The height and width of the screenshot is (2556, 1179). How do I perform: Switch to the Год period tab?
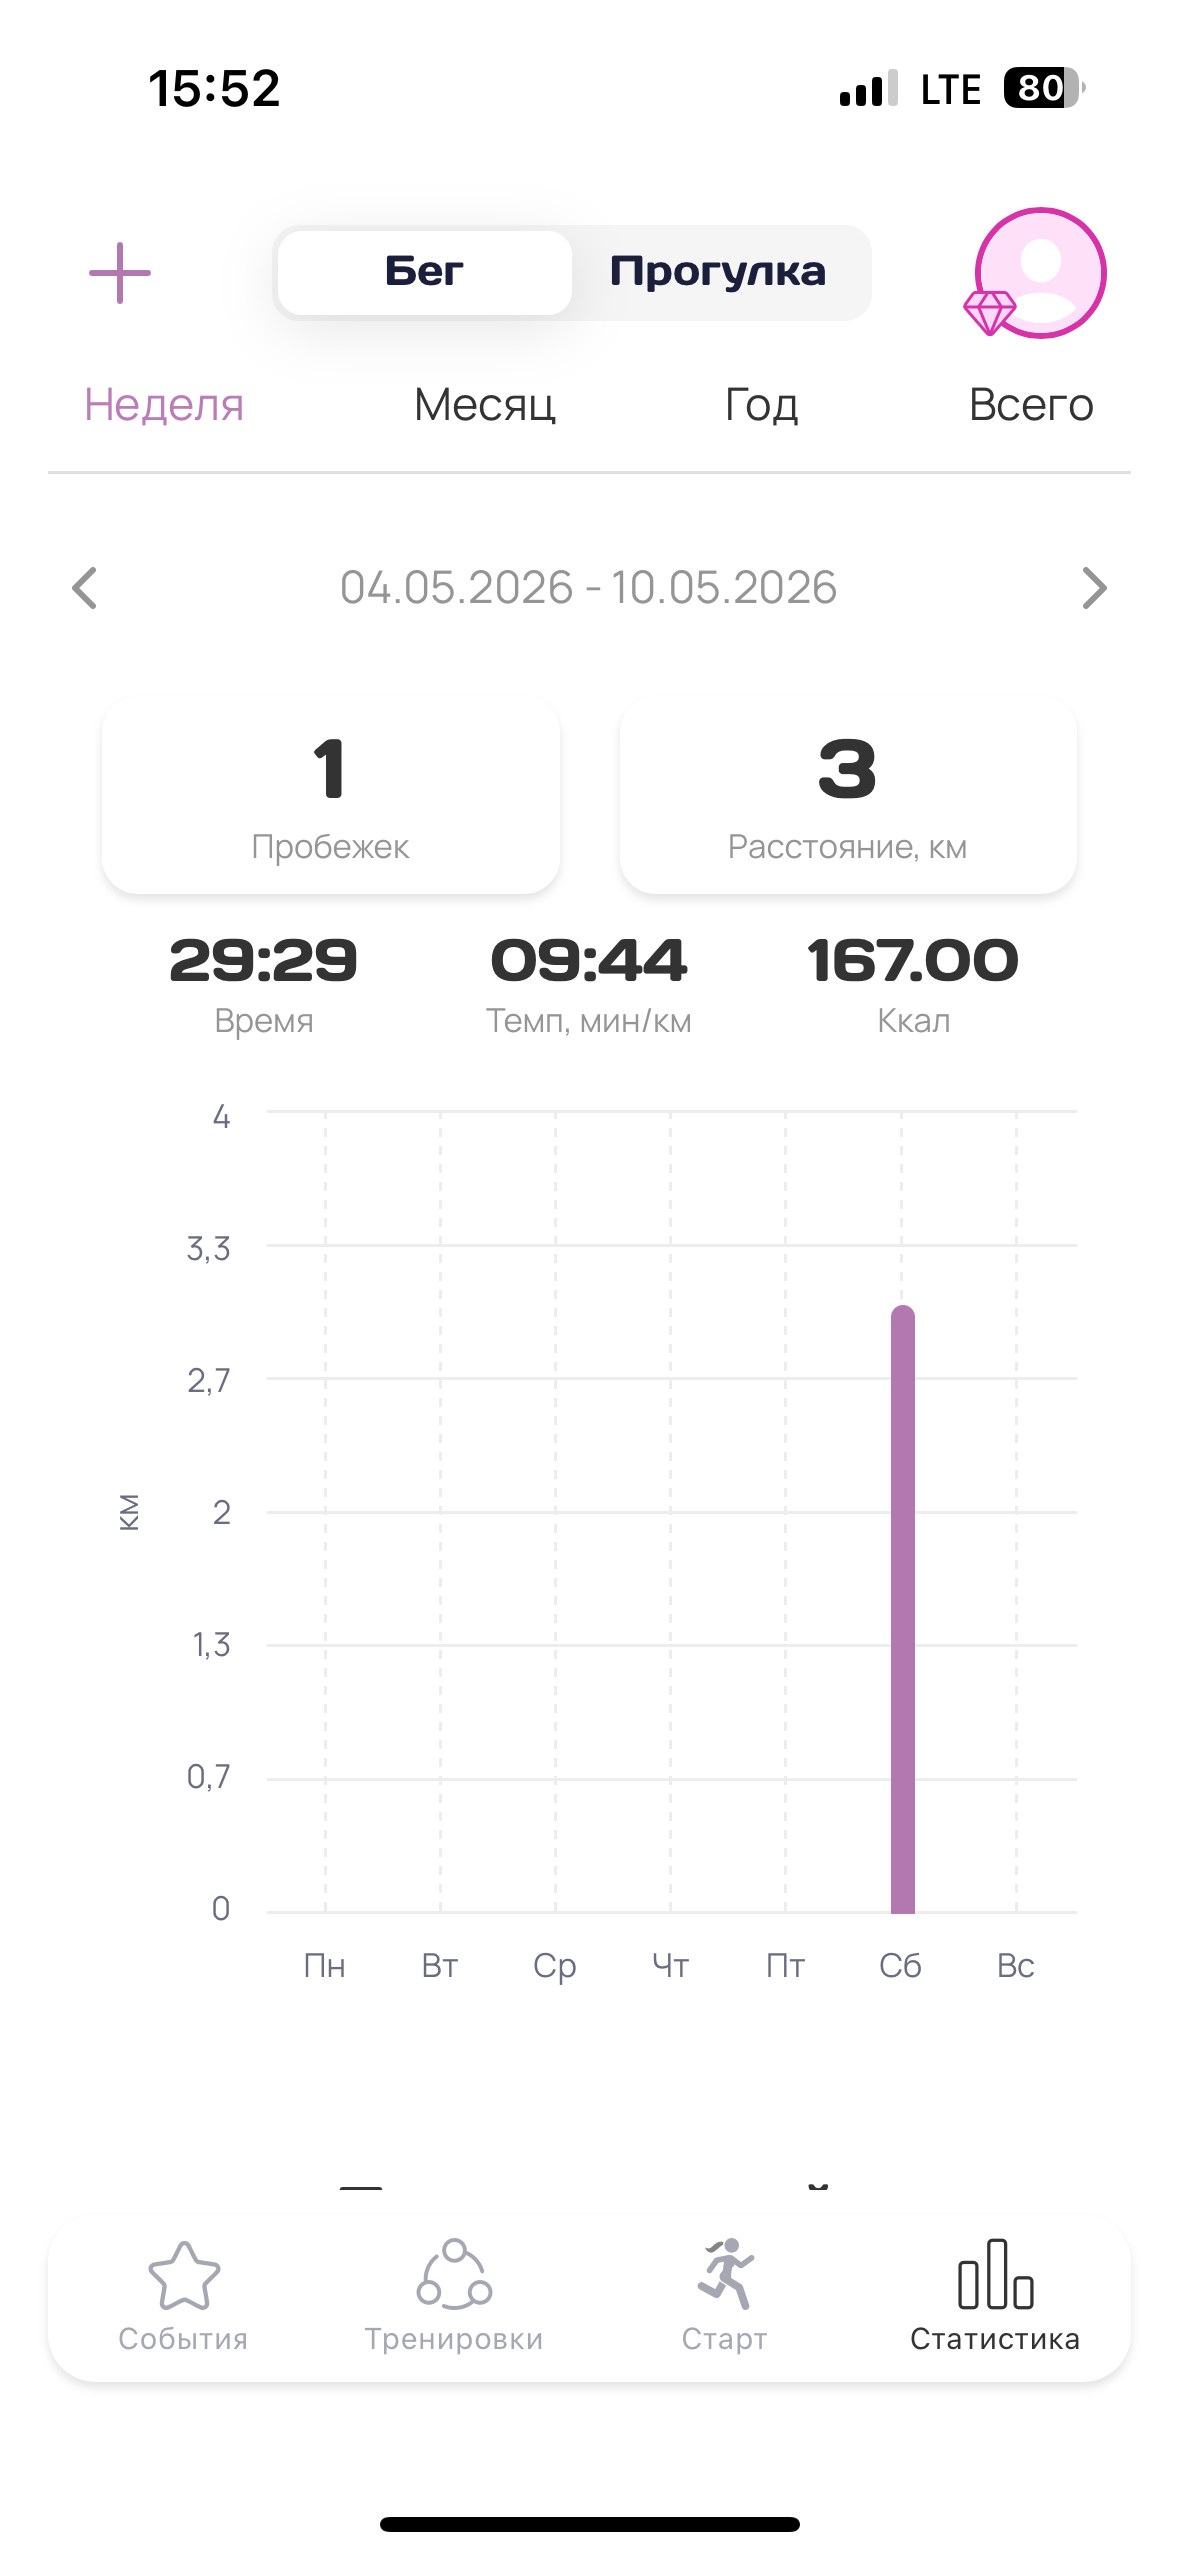762,405
